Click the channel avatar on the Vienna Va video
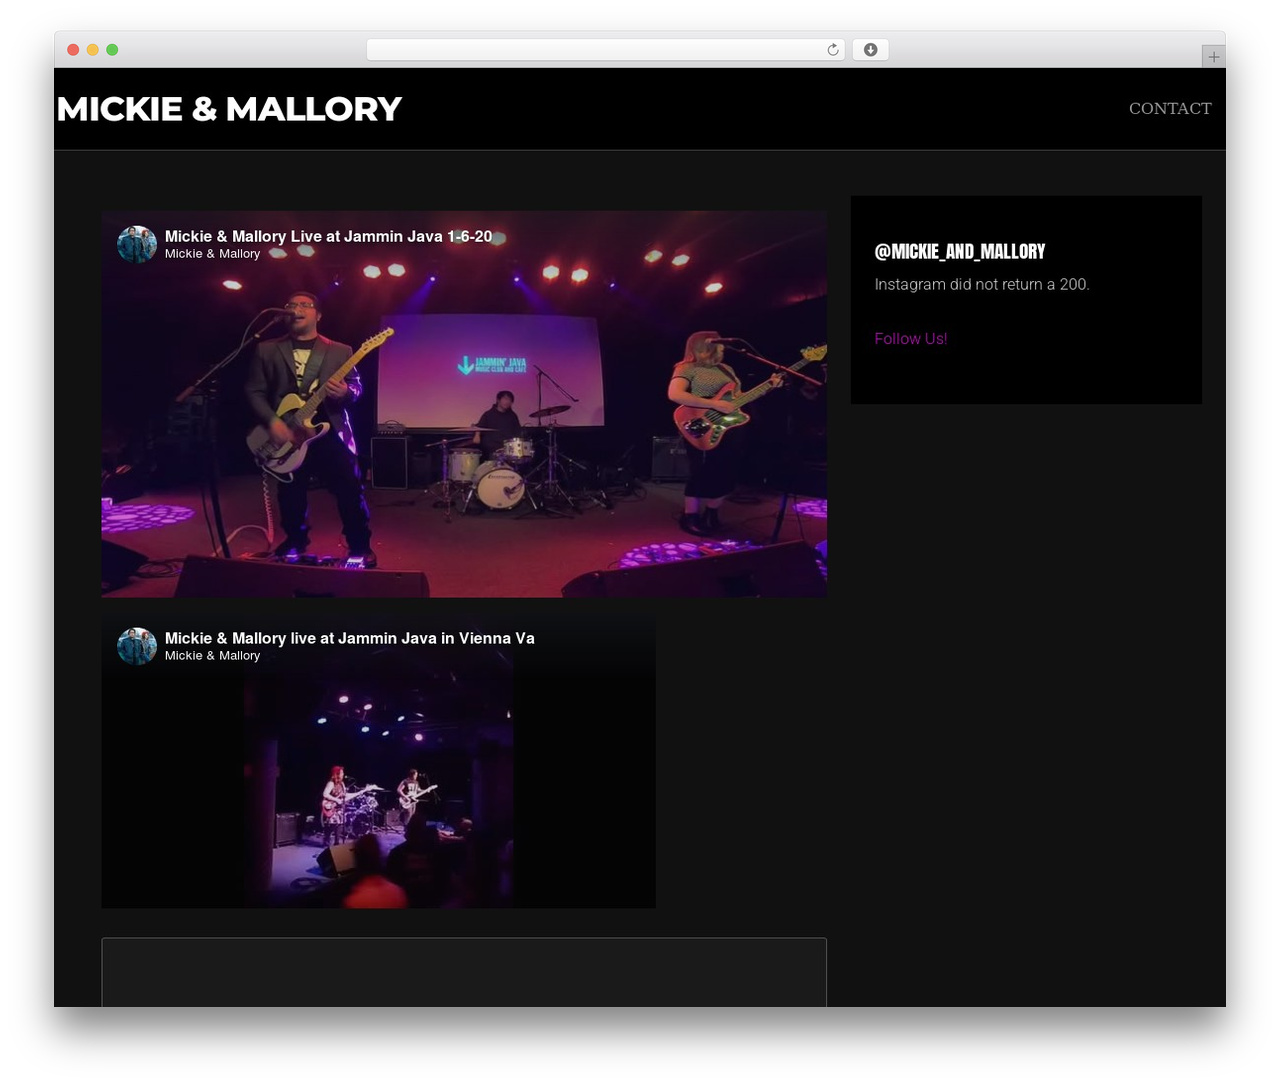1280x1084 pixels. click(137, 646)
